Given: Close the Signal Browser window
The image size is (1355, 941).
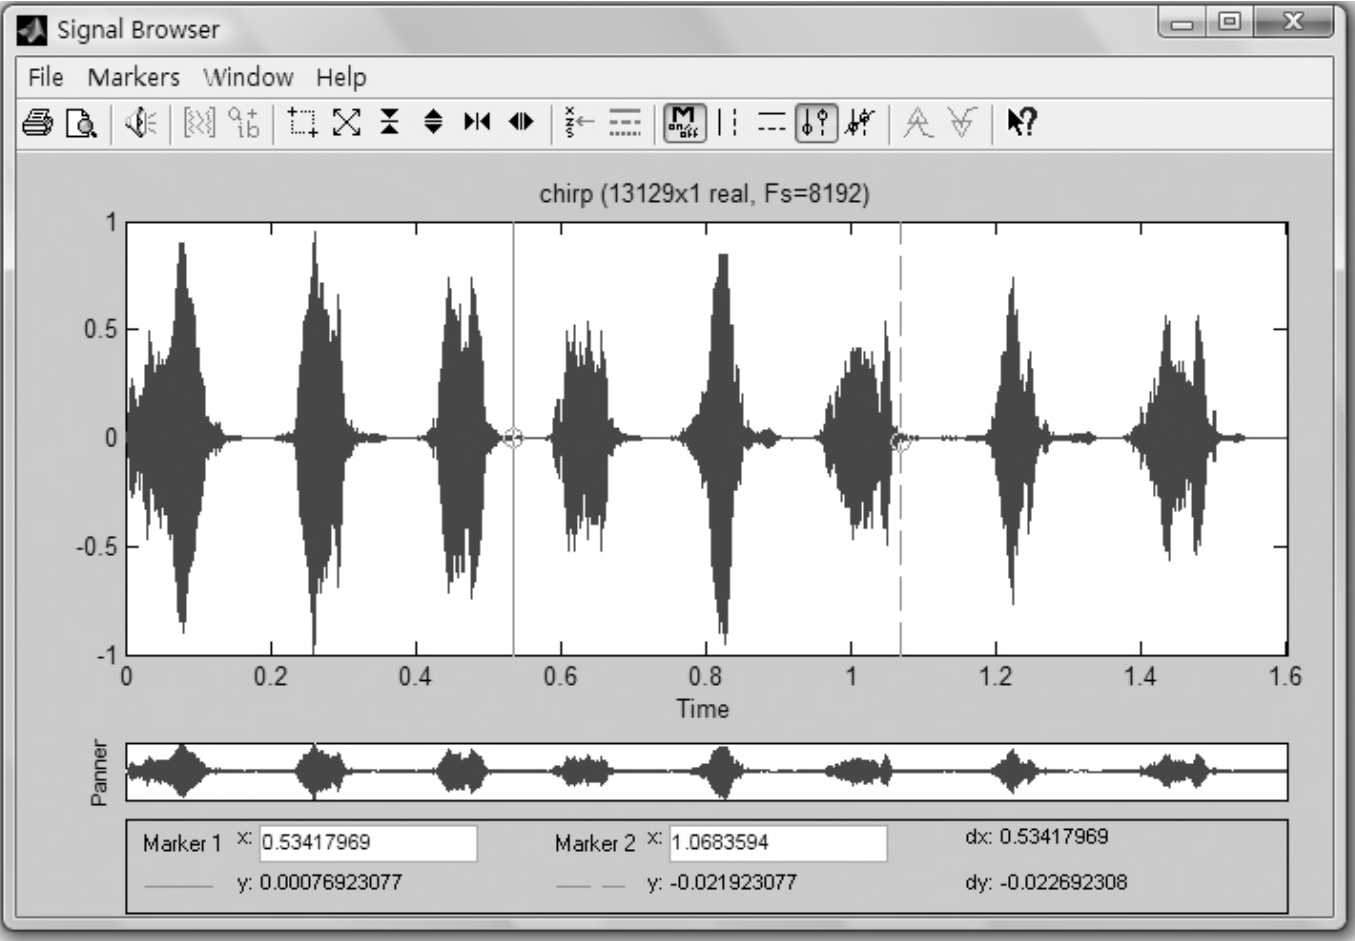Looking at the screenshot, I should pyautogui.click(x=1293, y=24).
